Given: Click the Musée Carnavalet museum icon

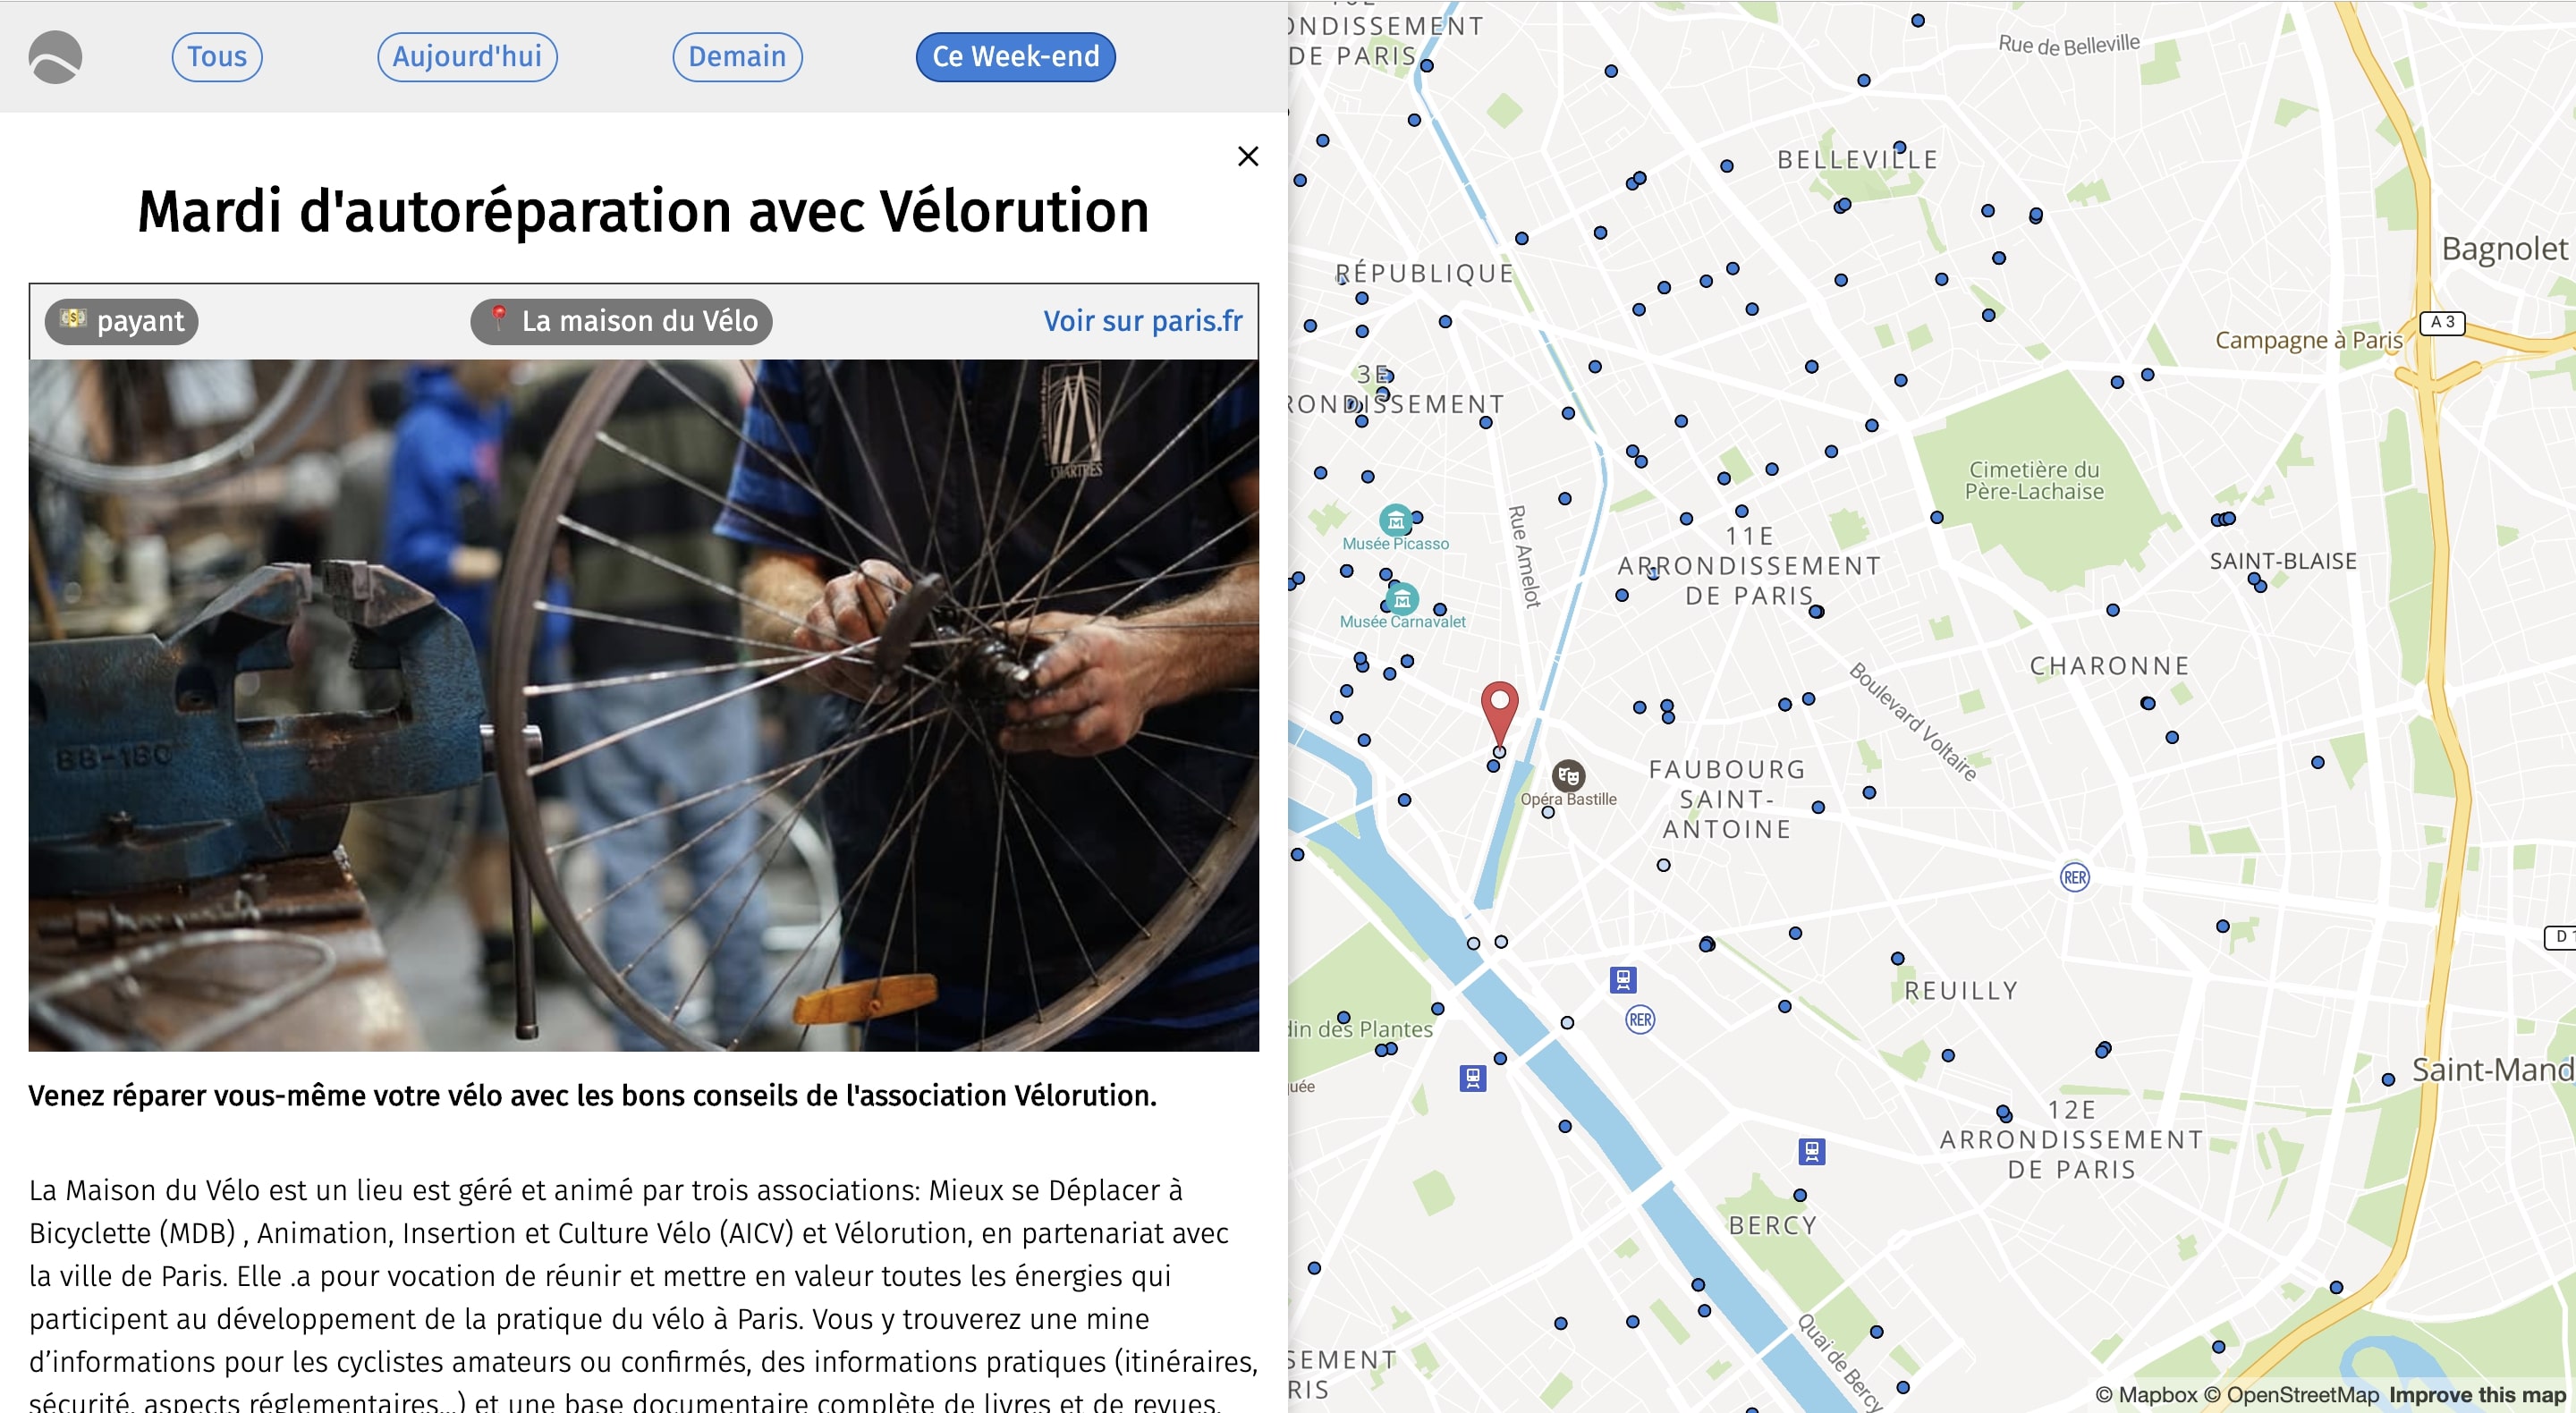Looking at the screenshot, I should click(x=1402, y=599).
